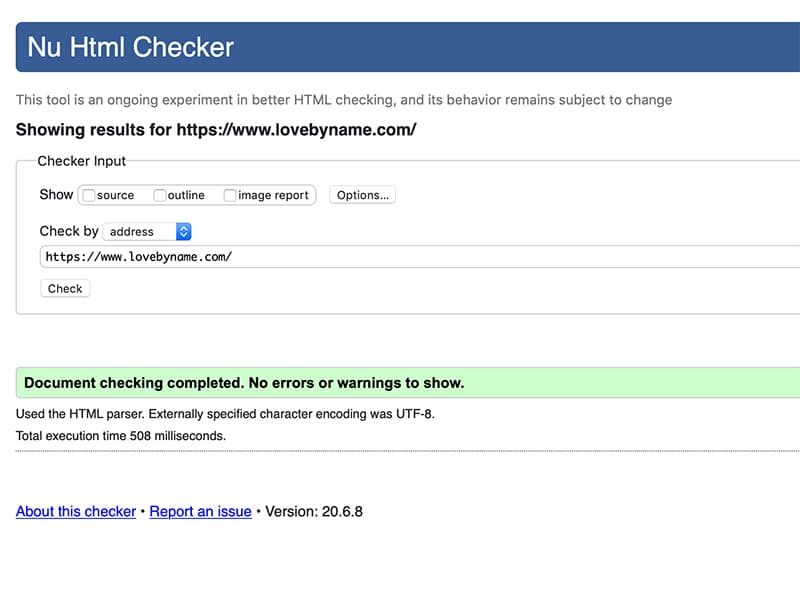Tick the outline checkbox

[x=160, y=195]
